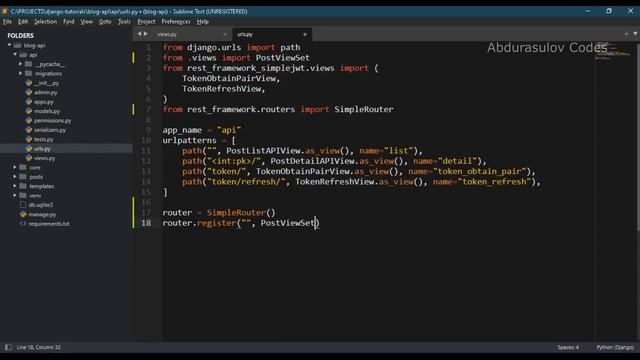Image resolution: width=640 pixels, height=360 pixels.
Task: Expand the templates folder arrow
Action: point(15,186)
